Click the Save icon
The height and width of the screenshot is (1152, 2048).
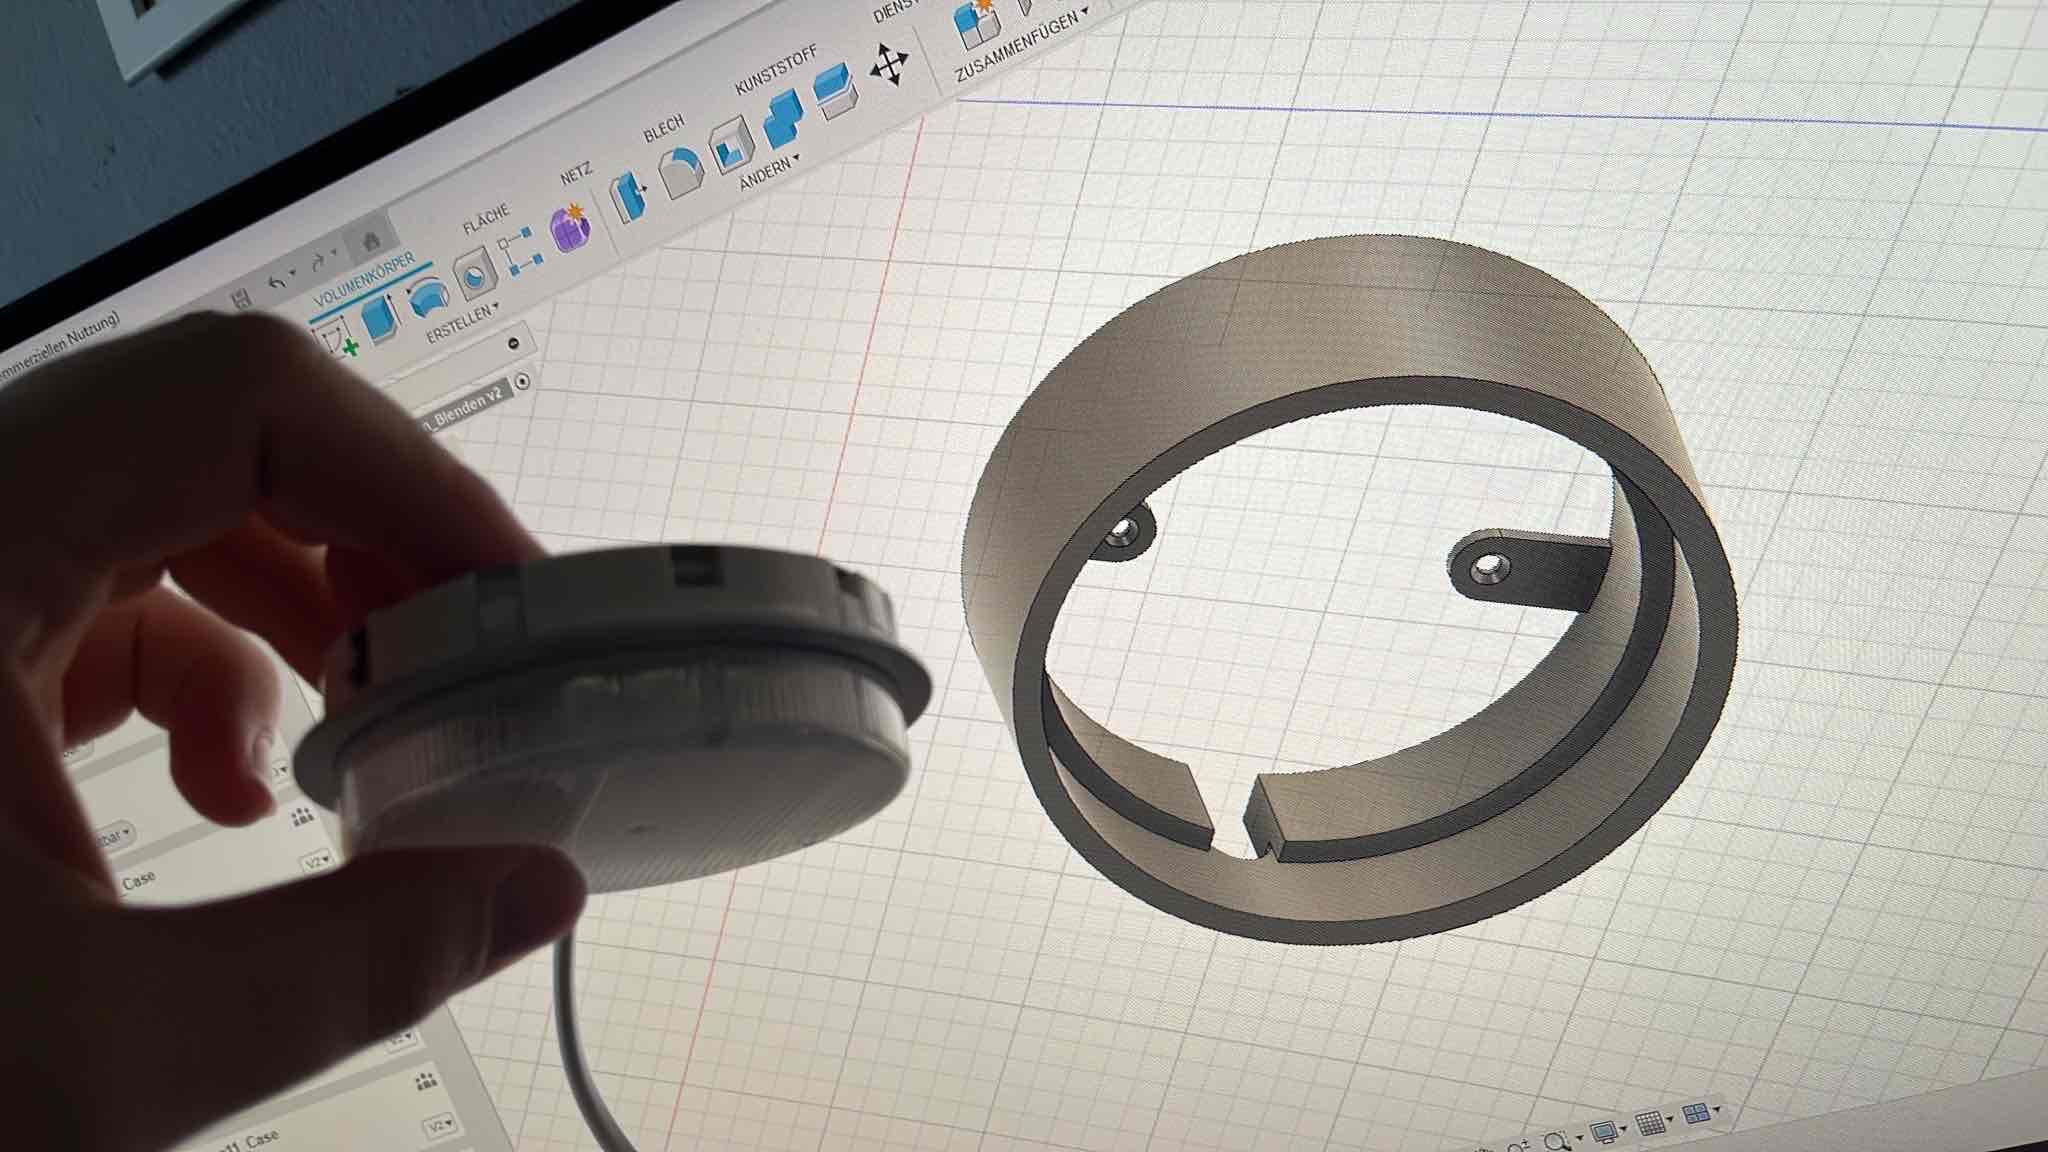[x=240, y=299]
